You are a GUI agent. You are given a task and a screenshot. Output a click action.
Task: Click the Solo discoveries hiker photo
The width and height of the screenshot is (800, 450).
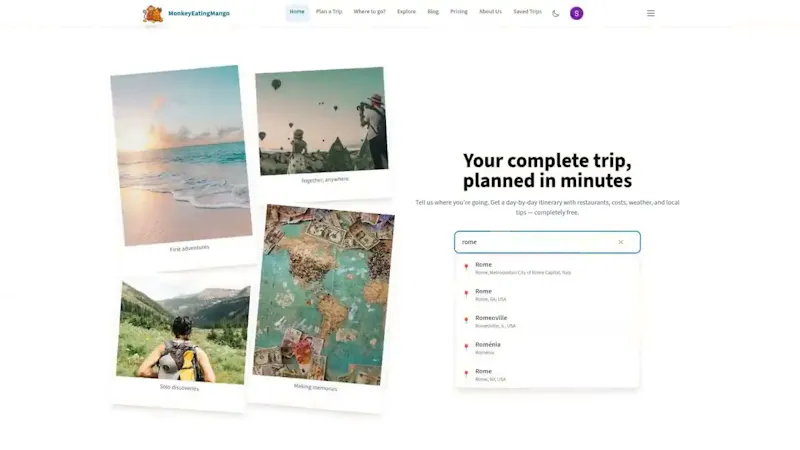183,331
